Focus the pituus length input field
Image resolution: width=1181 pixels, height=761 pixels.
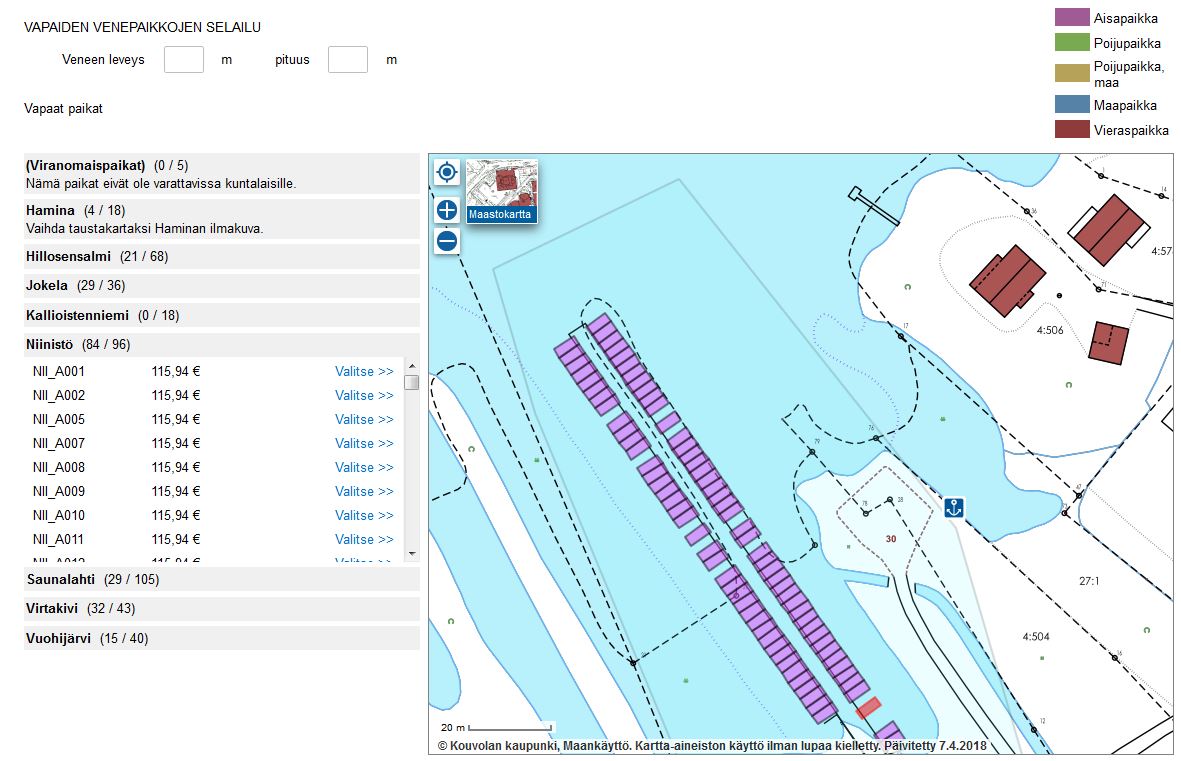tap(348, 60)
